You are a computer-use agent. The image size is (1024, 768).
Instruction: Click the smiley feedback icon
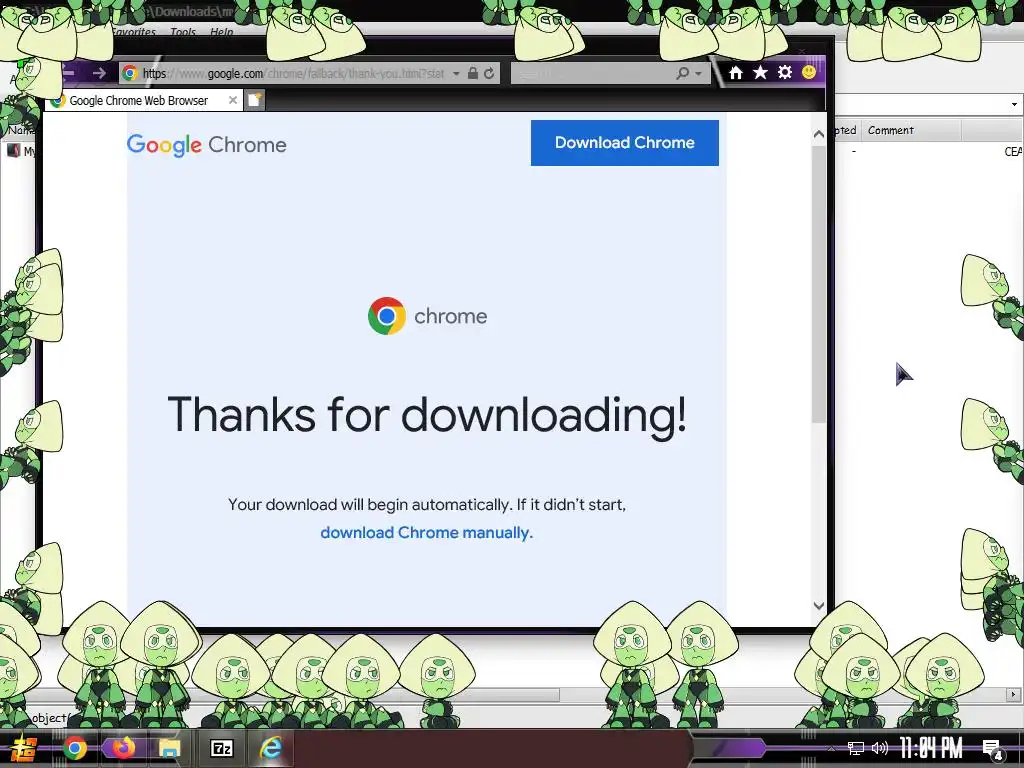coord(808,72)
